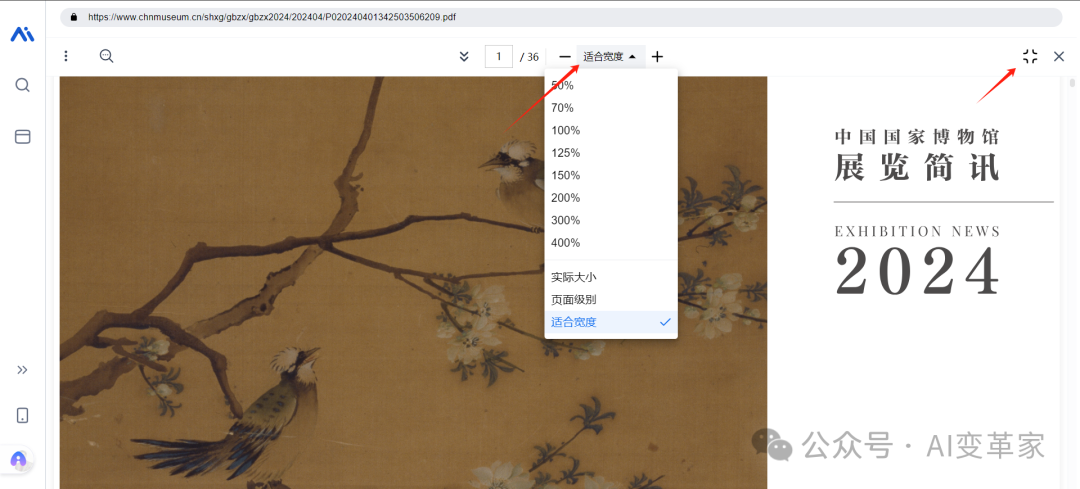This screenshot has height=489, width=1080.
Task: Click the mobile phone icon in the sidebar
Action: click(22, 415)
